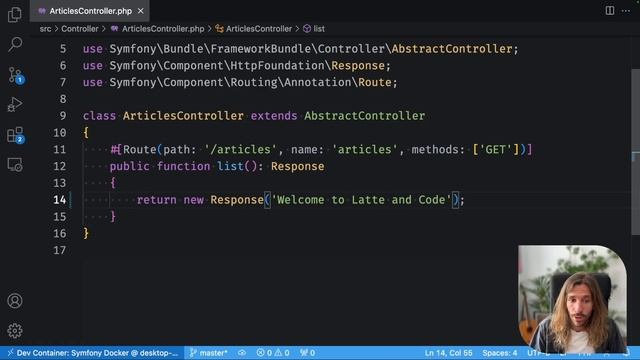Click the list function name on line 12
This screenshot has width=640, height=360.
pos(230,167)
